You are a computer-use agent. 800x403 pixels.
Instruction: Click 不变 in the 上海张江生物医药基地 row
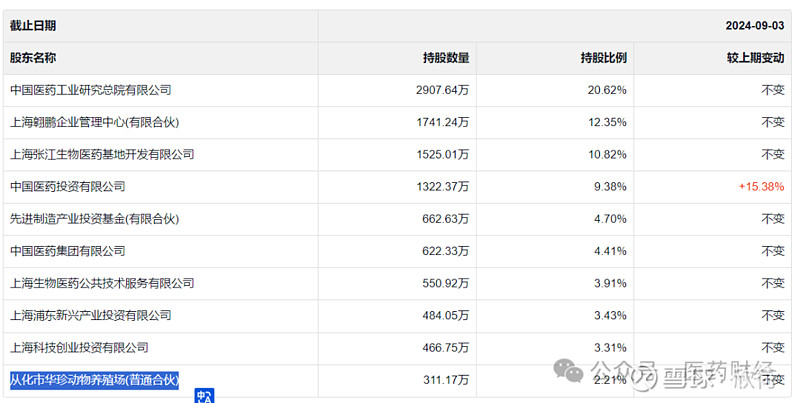coord(773,155)
